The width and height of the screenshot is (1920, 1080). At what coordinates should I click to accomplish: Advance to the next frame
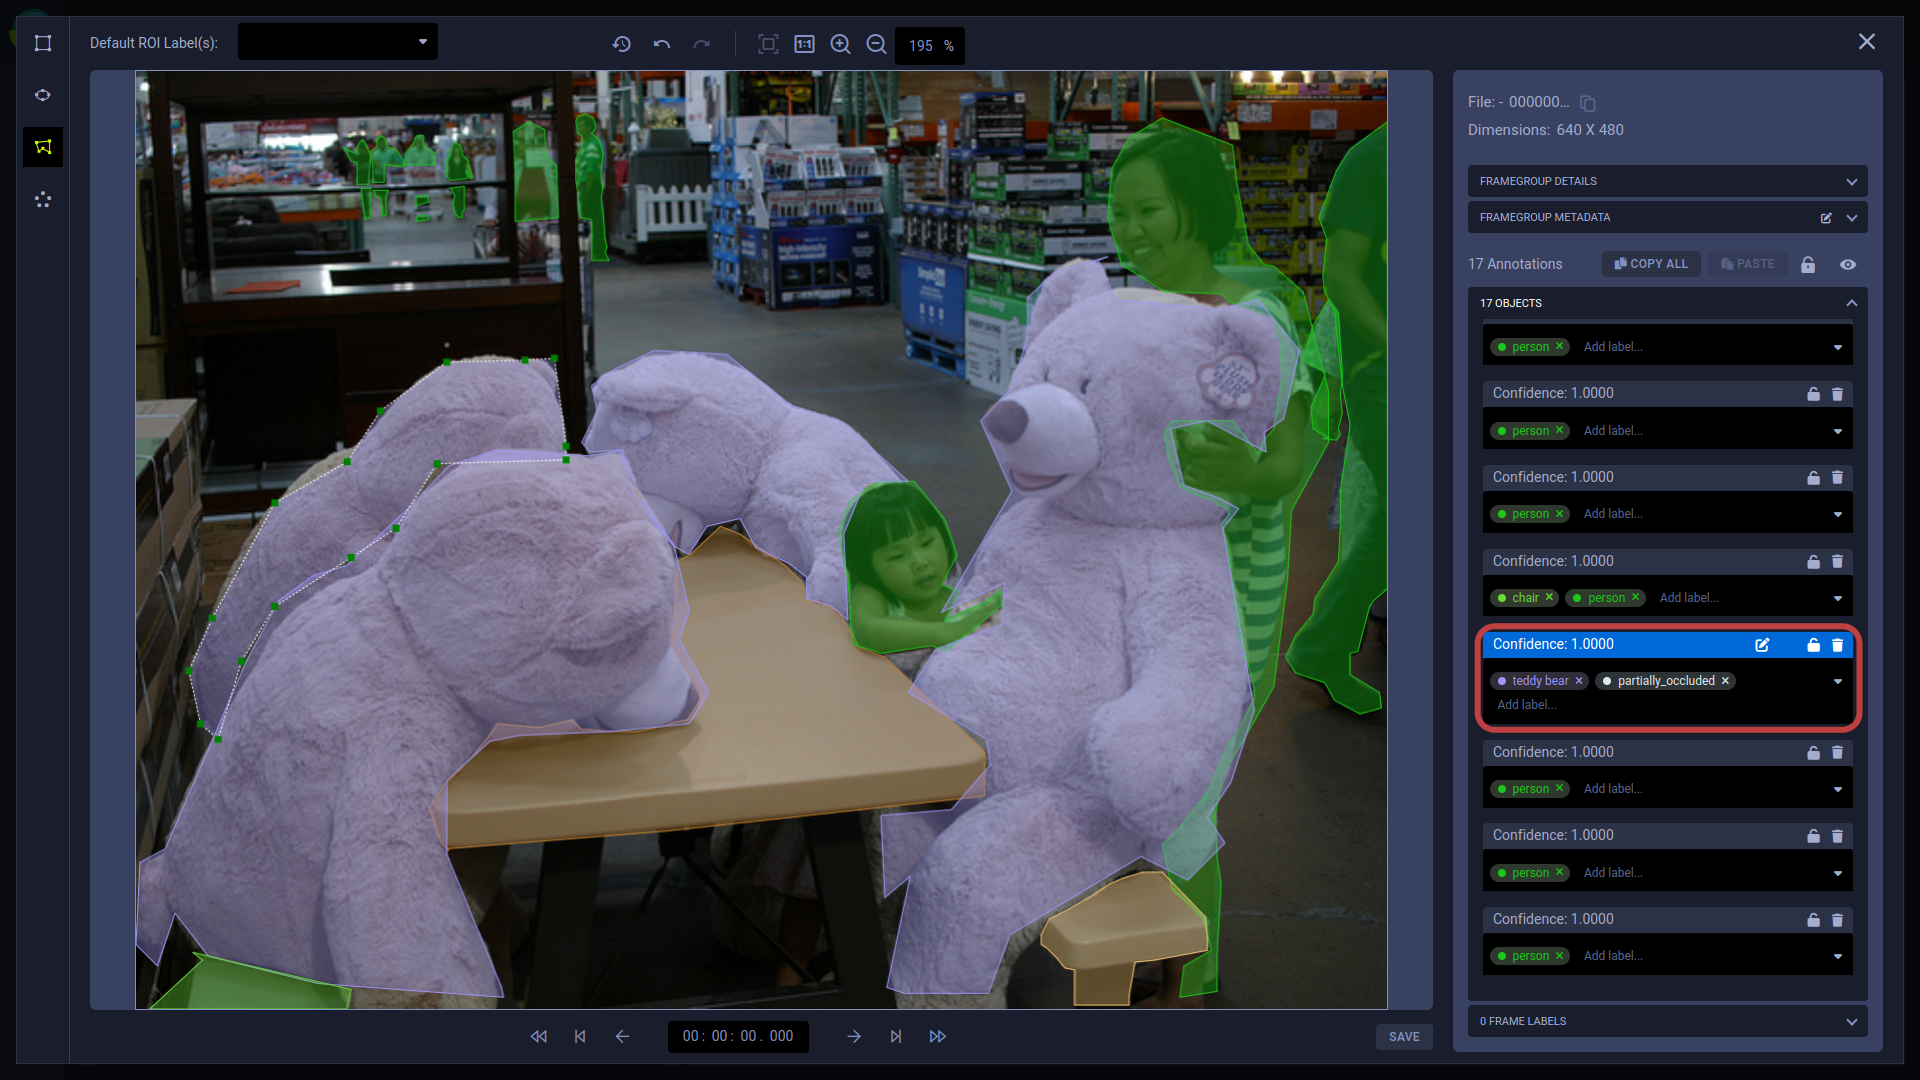point(855,1036)
